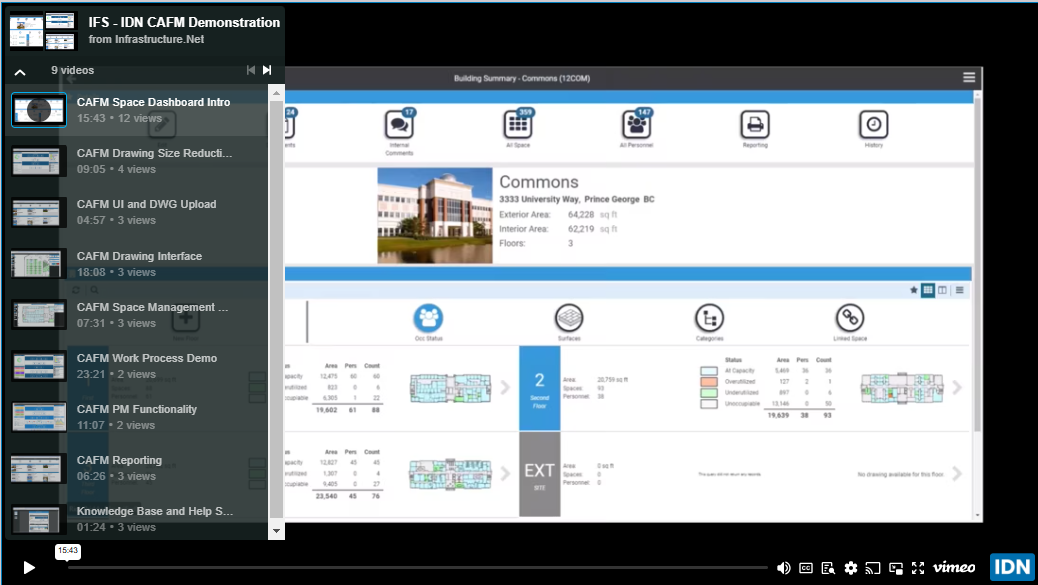Screen dimensions: 1038x585
Task: Toggle picture-in-picture mode
Action: tap(896, 568)
